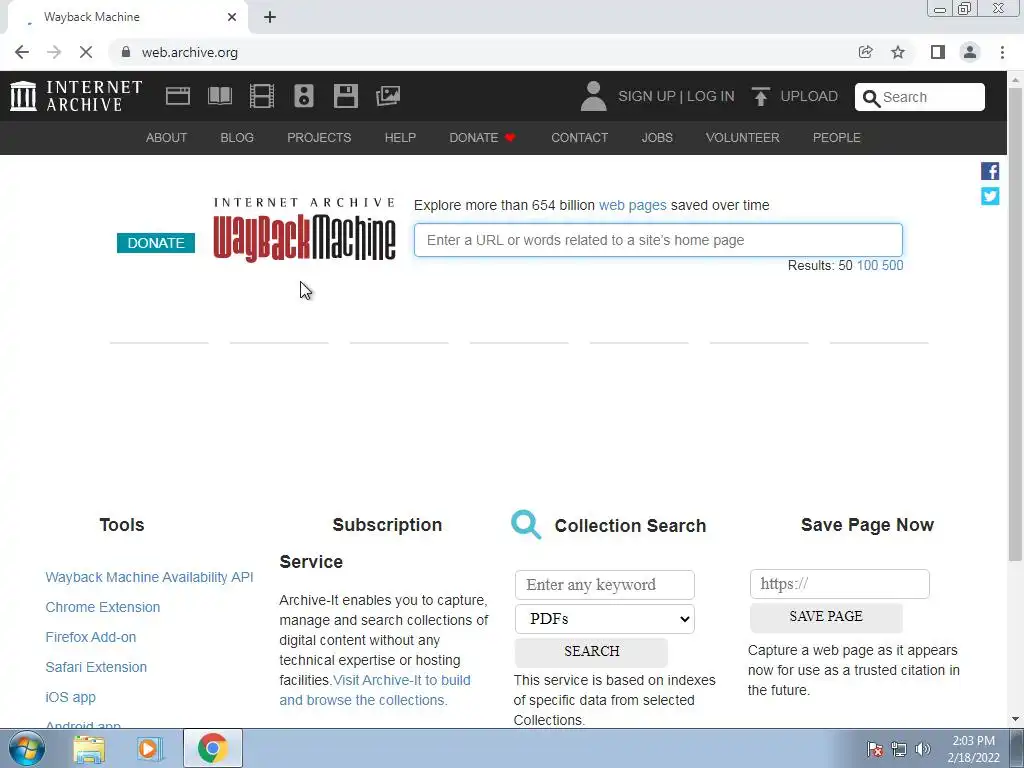Follow the 'web pages' link

pyautogui.click(x=632, y=205)
